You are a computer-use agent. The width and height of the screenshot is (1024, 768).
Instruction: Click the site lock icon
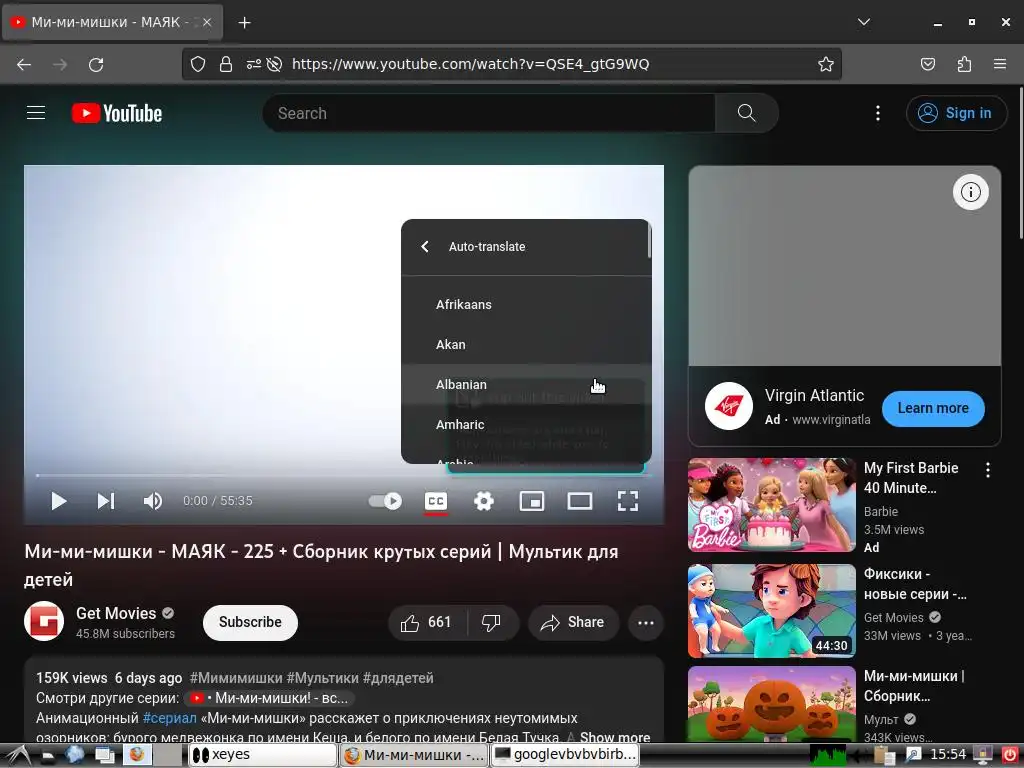pyautogui.click(x=226, y=64)
